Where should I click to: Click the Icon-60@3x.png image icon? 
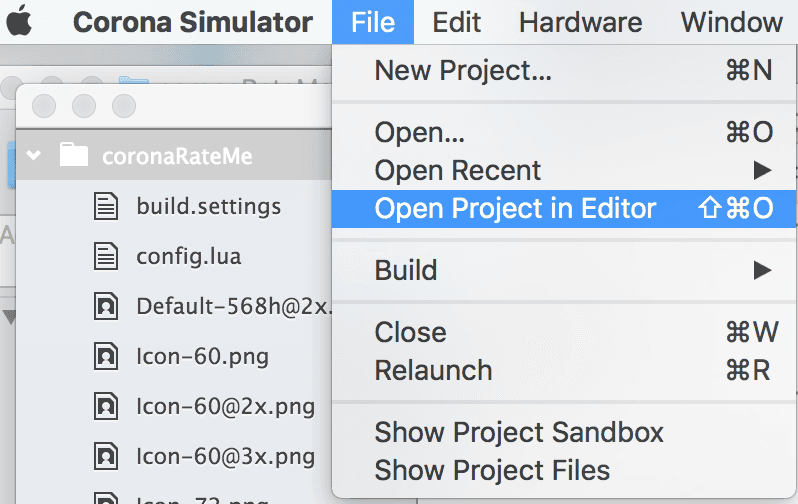coord(106,457)
